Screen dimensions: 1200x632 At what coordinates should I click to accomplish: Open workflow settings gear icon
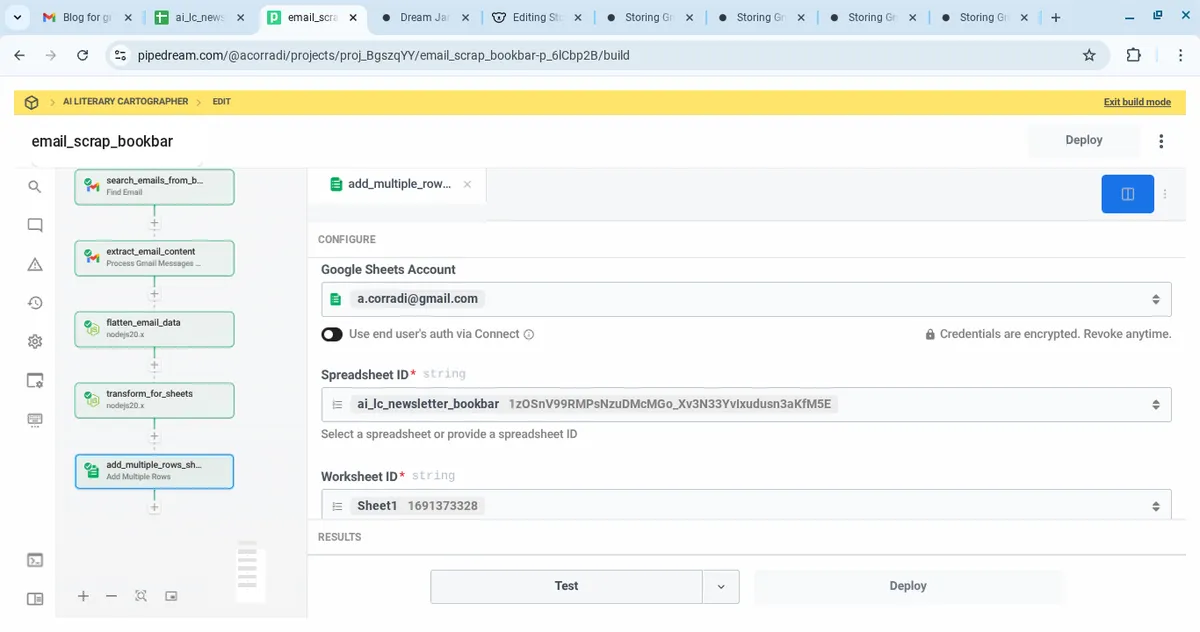point(35,342)
